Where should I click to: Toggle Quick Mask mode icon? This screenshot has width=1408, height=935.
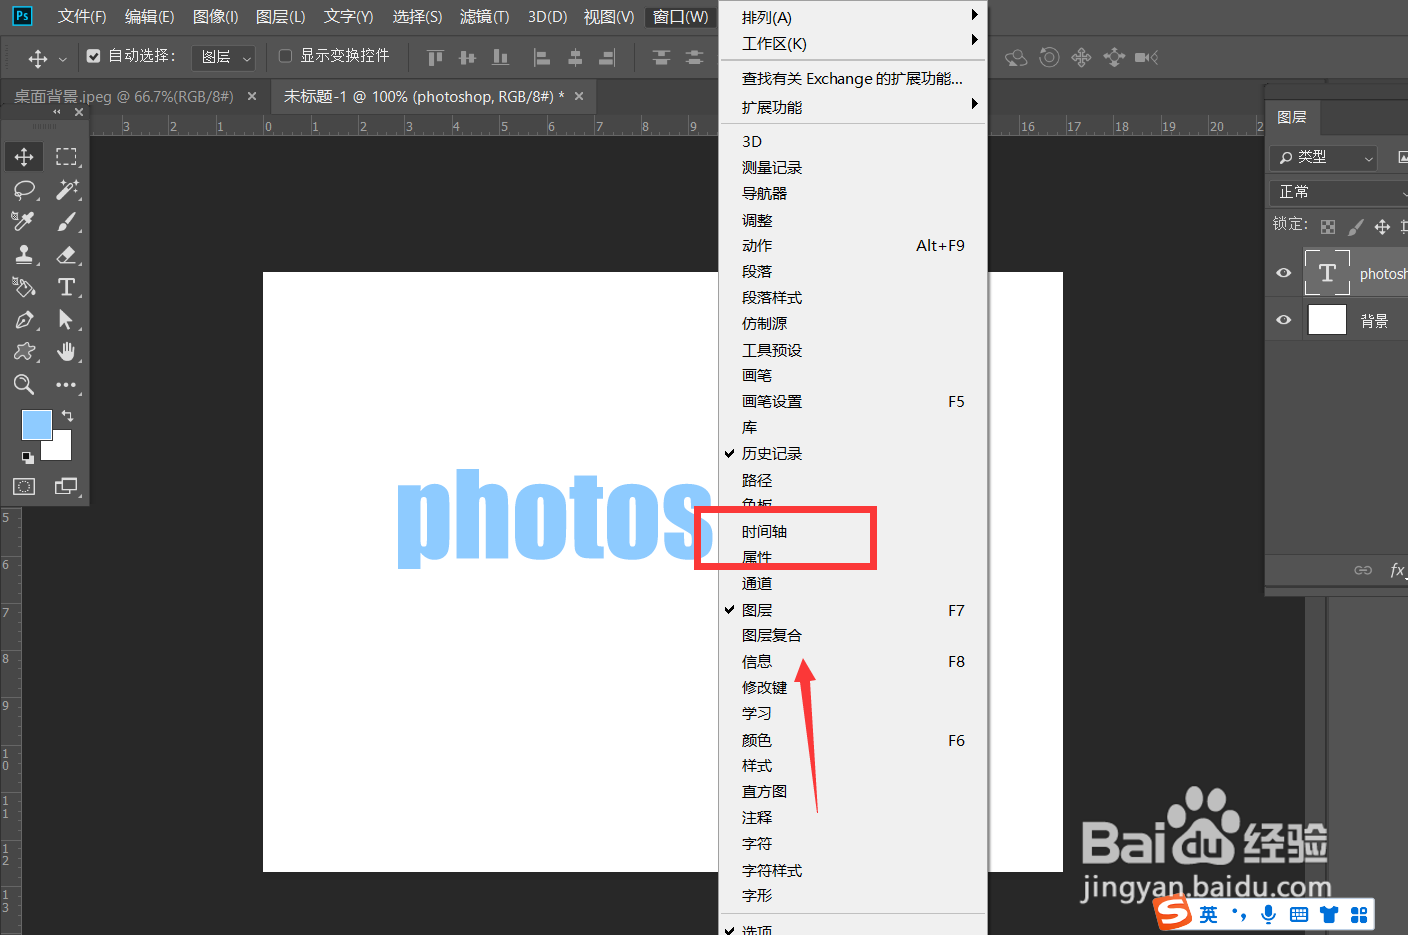(24, 486)
